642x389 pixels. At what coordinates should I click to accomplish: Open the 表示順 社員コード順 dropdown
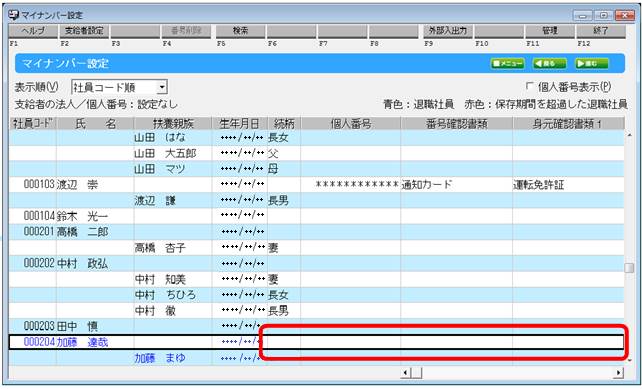point(162,87)
